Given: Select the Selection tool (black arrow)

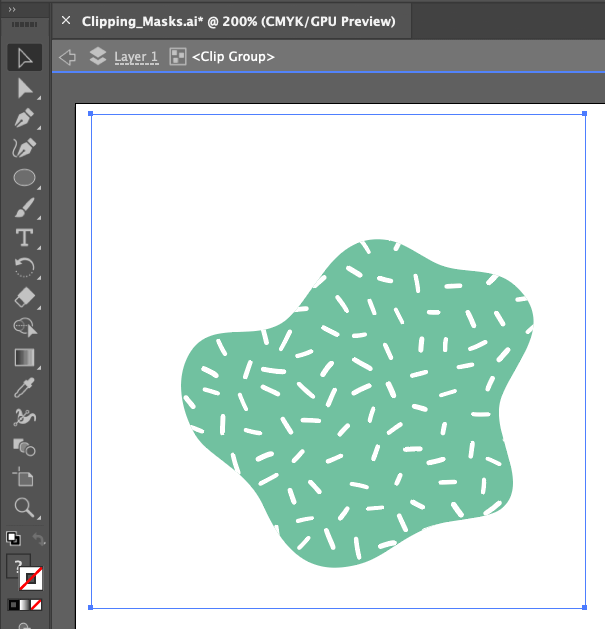Looking at the screenshot, I should [x=24, y=58].
